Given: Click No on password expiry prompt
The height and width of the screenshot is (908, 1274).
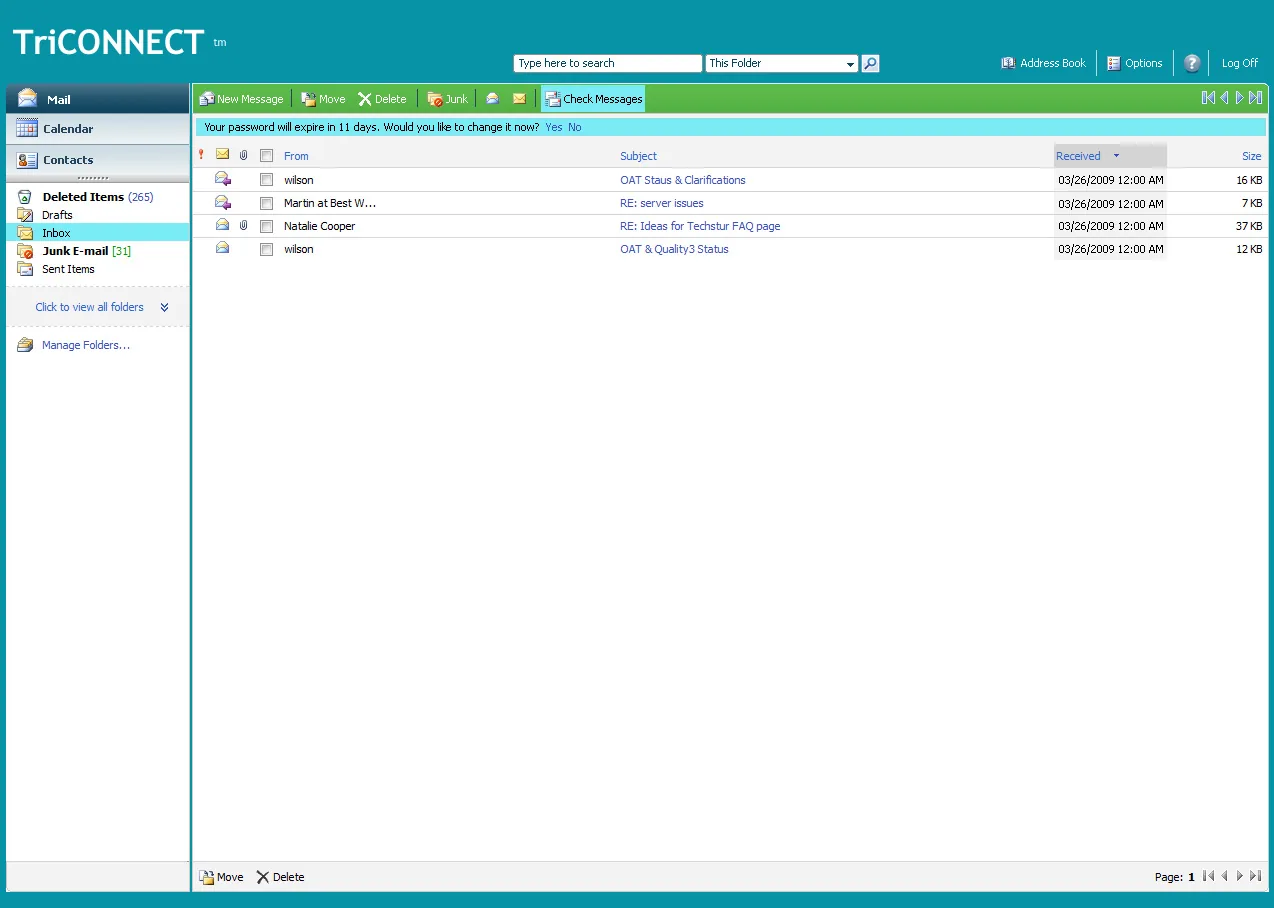Looking at the screenshot, I should coord(575,127).
